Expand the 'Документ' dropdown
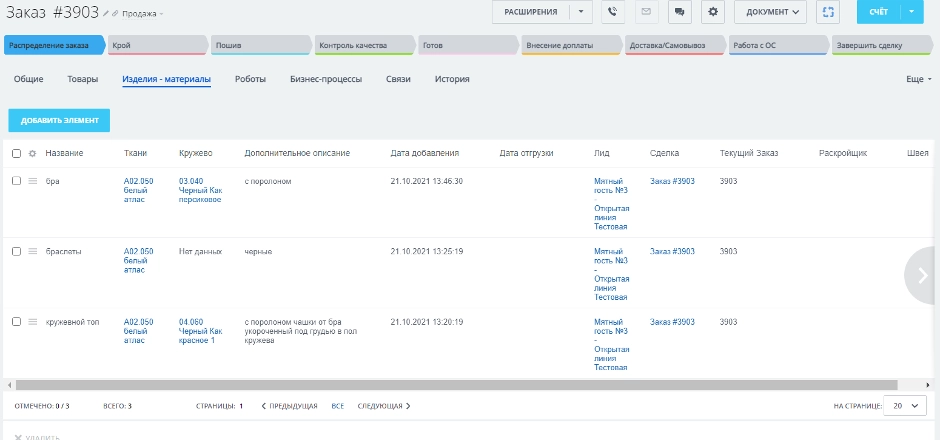Screen dimensions: 941x441 770,12
